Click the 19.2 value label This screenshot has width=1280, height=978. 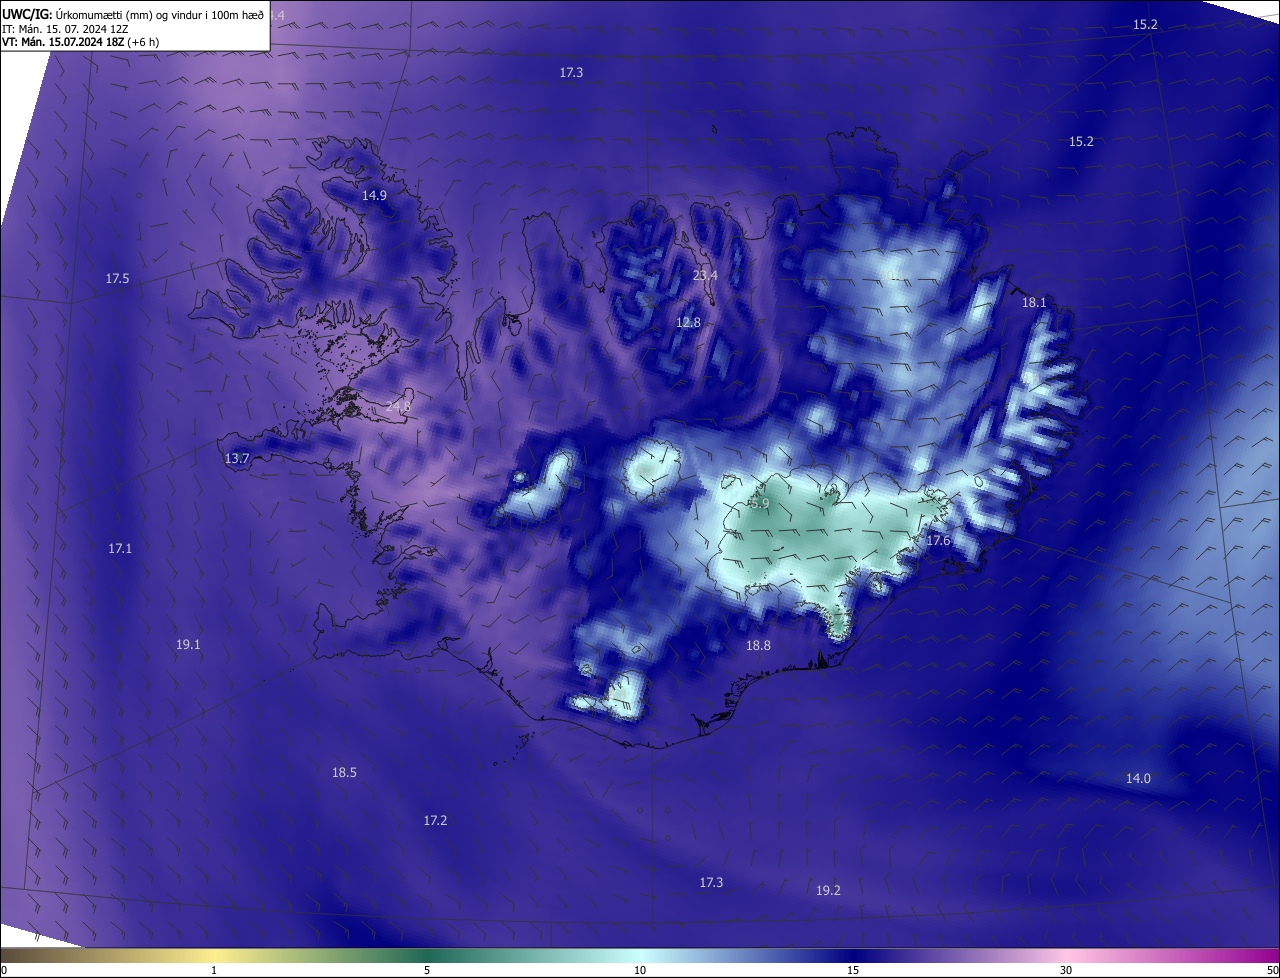tap(828, 890)
